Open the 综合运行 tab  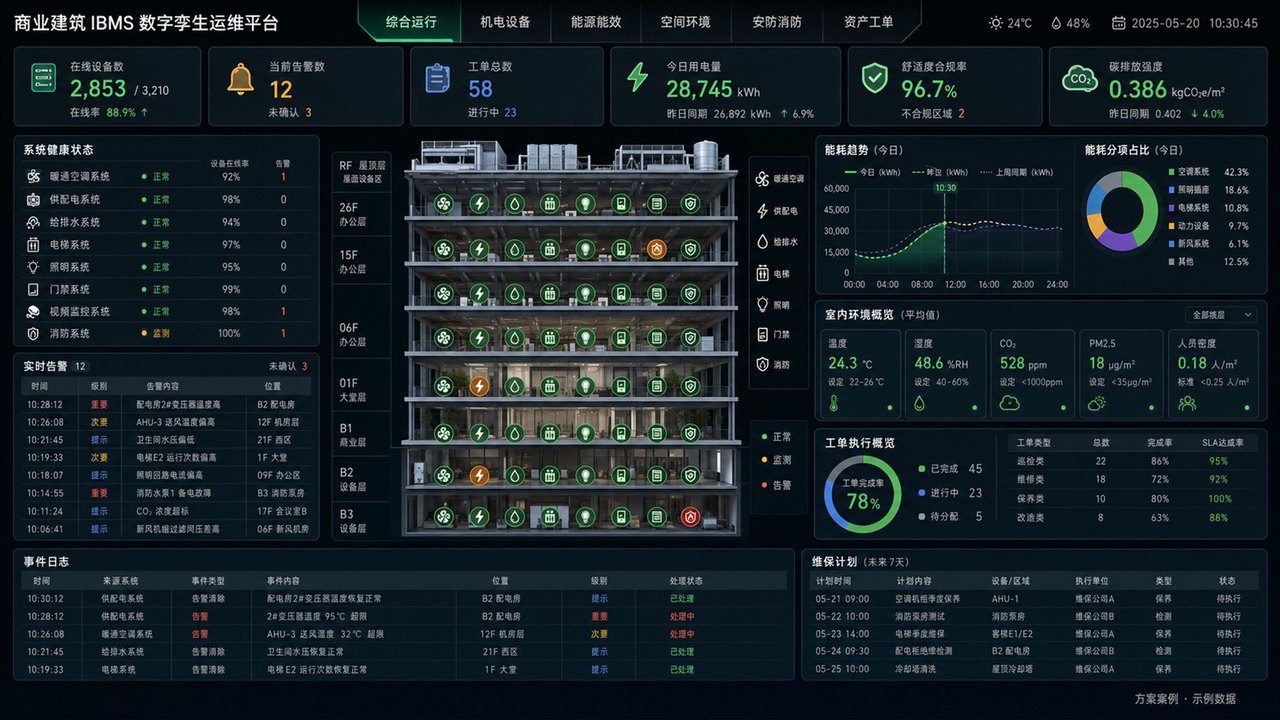[411, 22]
